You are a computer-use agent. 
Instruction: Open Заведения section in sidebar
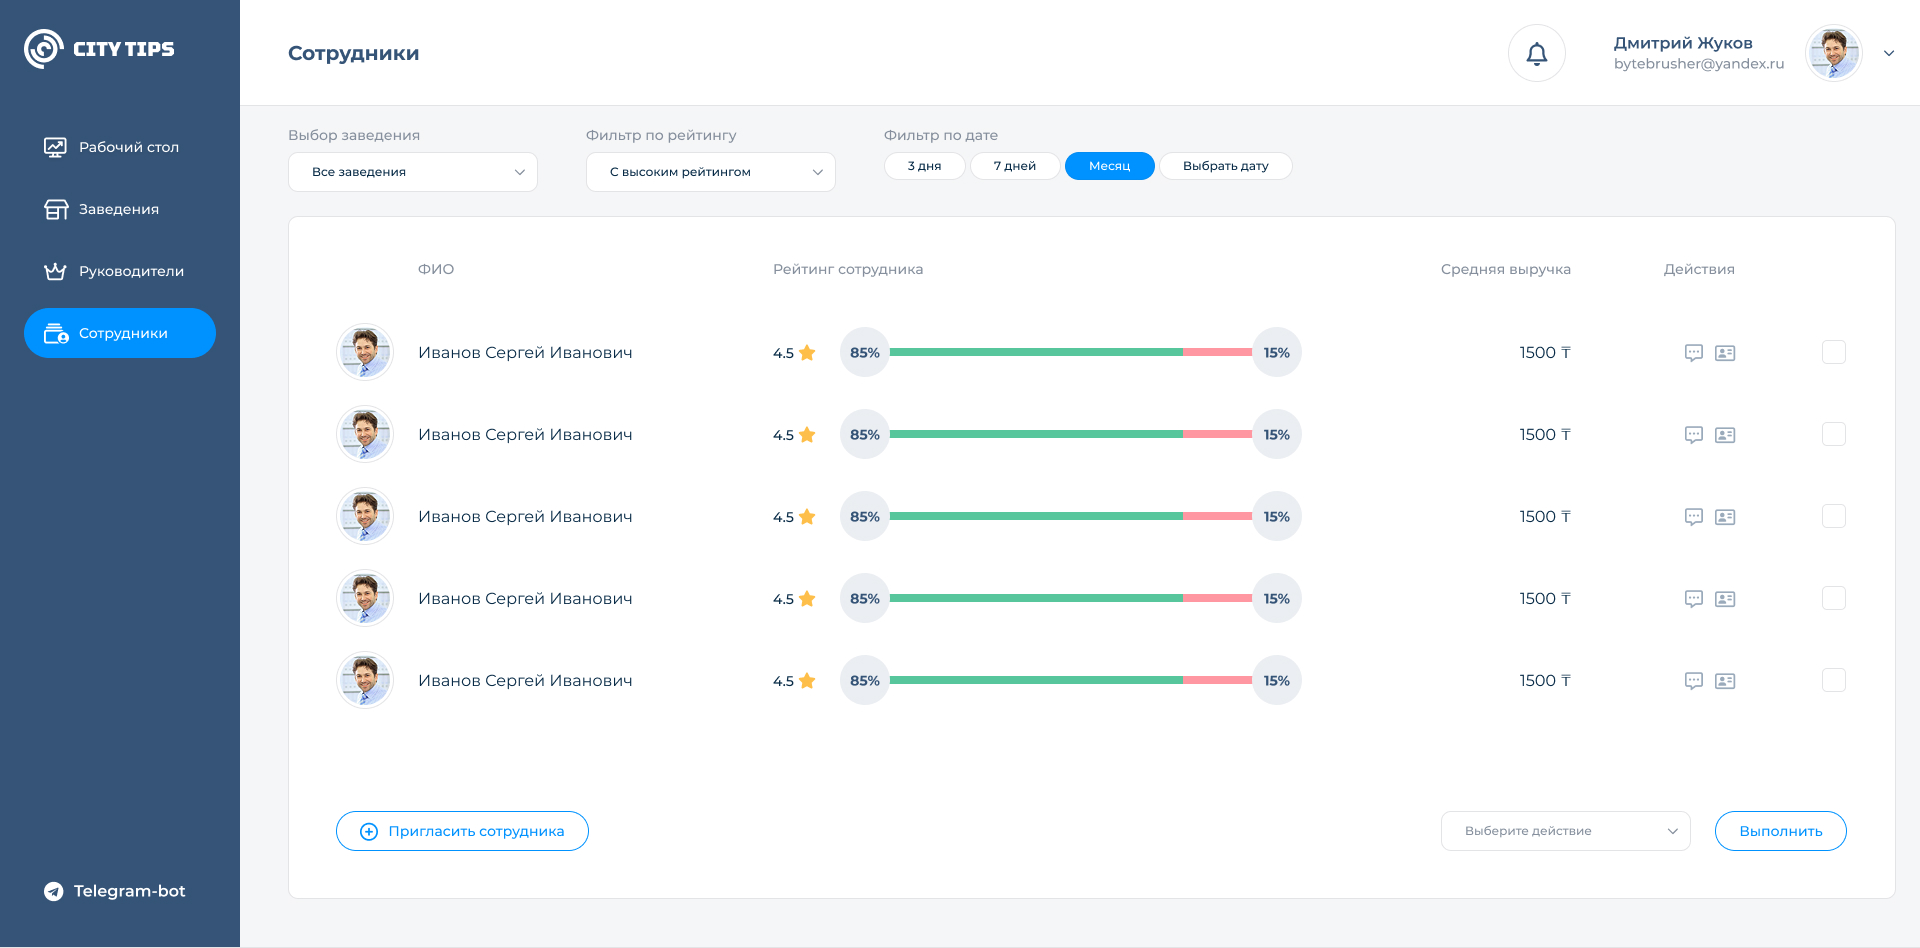tap(120, 209)
